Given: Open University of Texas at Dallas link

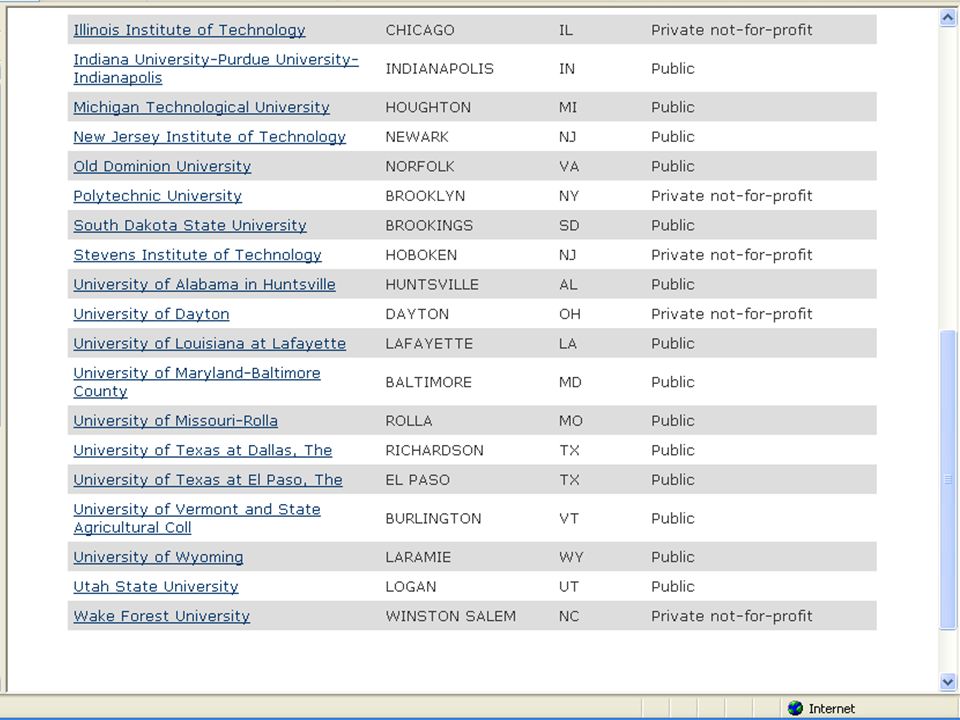Looking at the screenshot, I should click(203, 450).
